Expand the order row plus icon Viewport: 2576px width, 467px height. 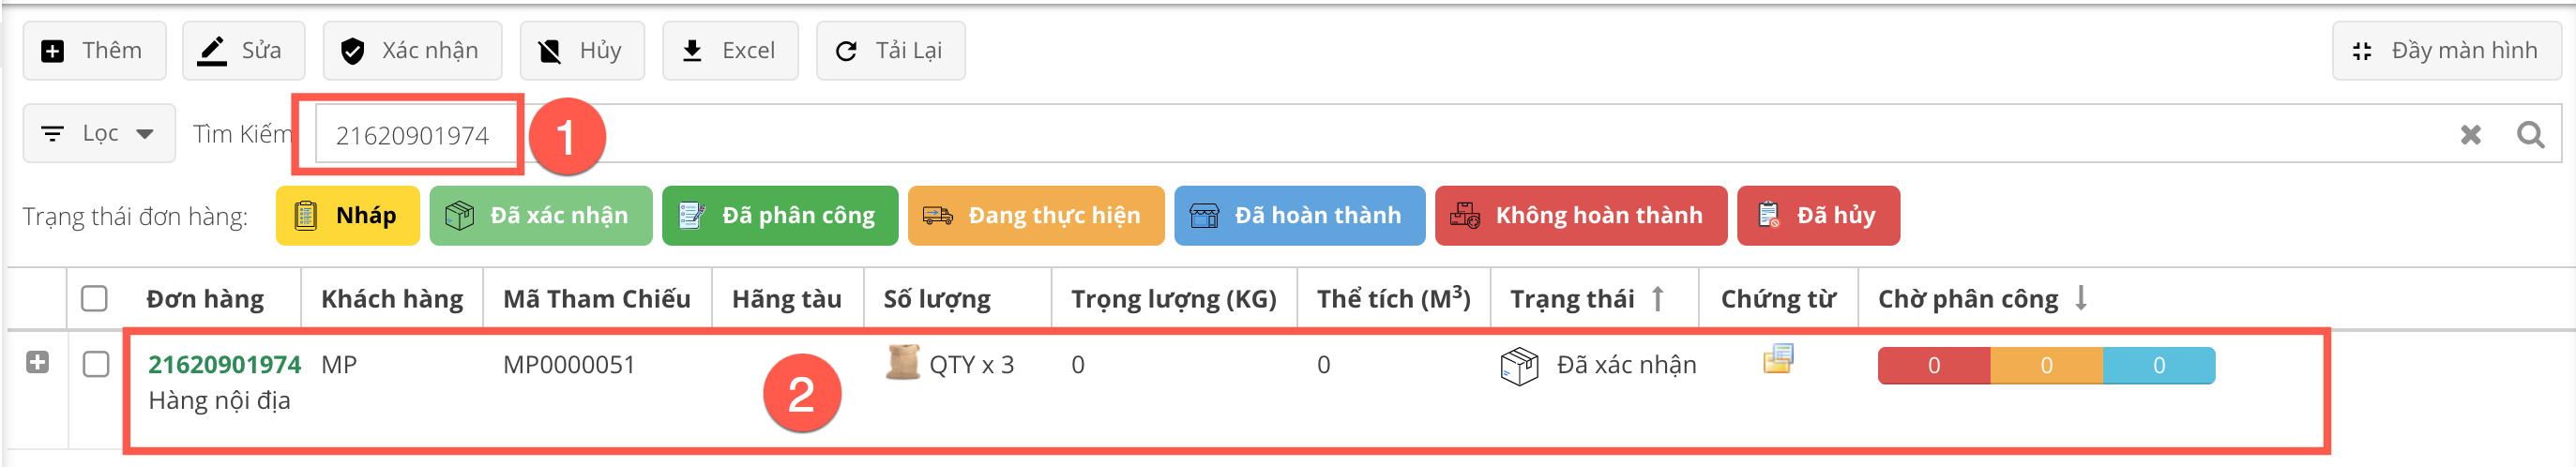(x=38, y=362)
